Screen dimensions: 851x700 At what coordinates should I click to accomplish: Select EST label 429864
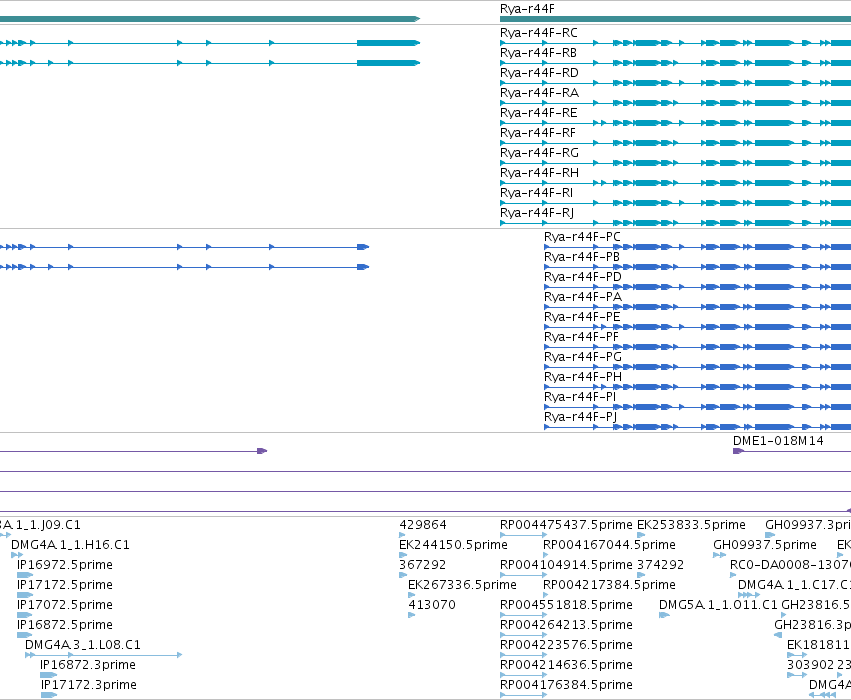click(423, 525)
